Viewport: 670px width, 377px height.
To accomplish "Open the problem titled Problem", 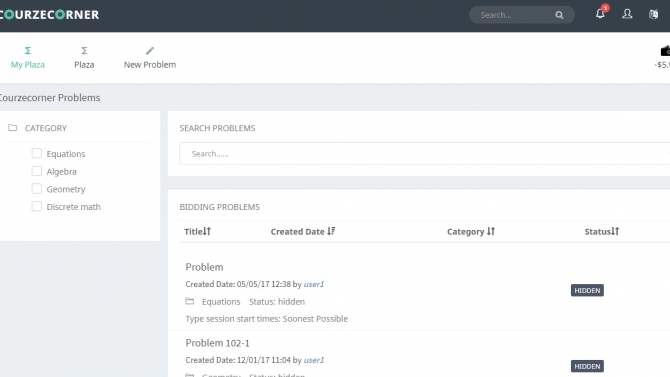I will point(204,267).
